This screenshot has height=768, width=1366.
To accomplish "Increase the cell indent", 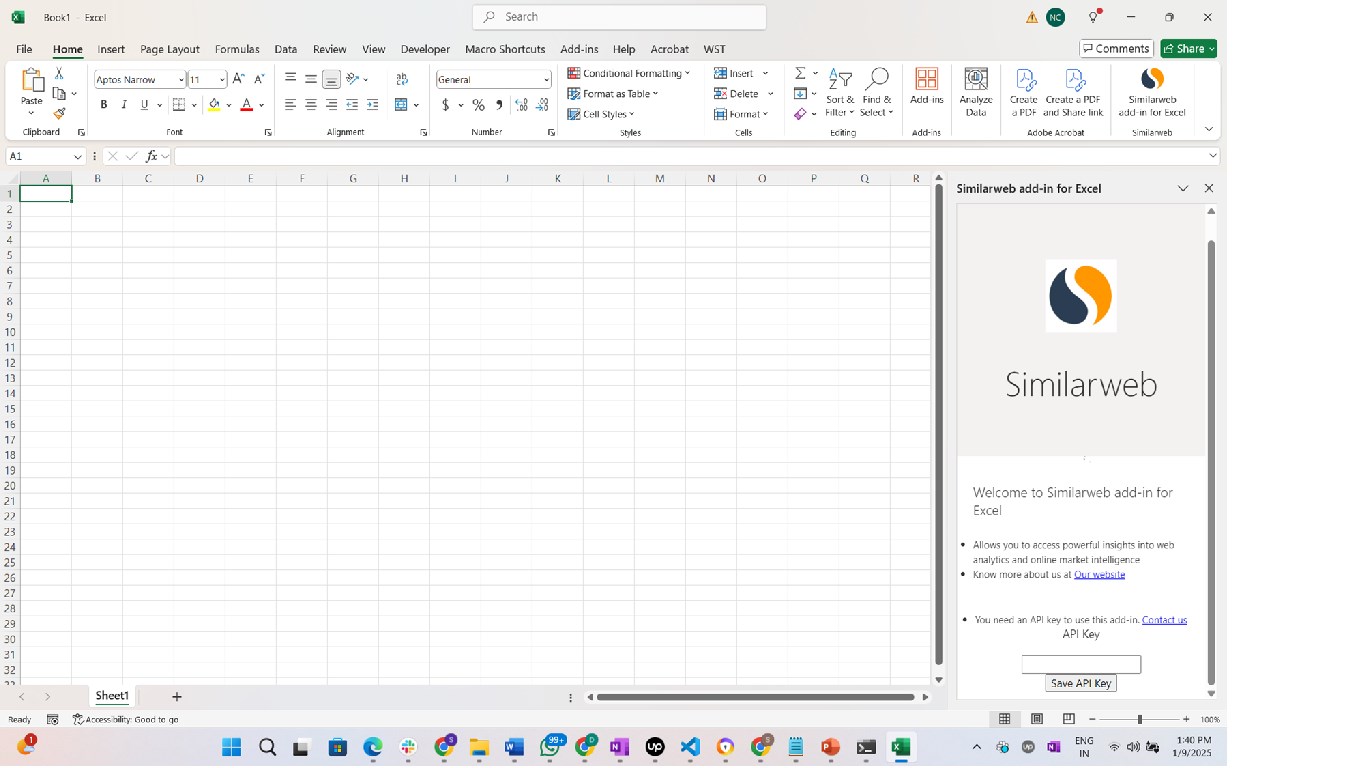I will 372,105.
